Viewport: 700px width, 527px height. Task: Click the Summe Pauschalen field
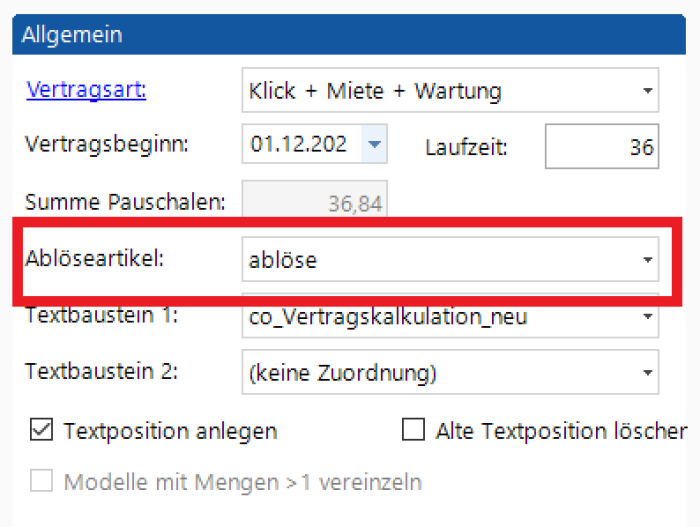(x=314, y=200)
